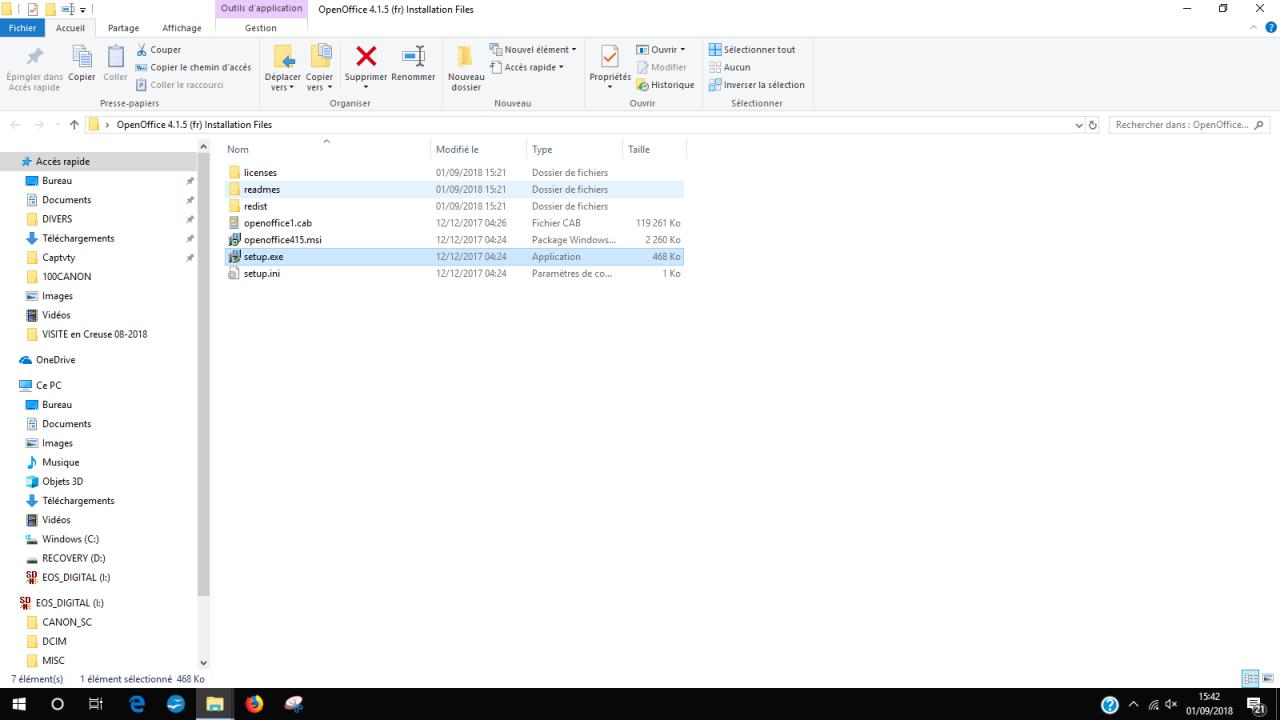Create a folder with Nouveau dossier
The image size is (1280, 720).
466,68
